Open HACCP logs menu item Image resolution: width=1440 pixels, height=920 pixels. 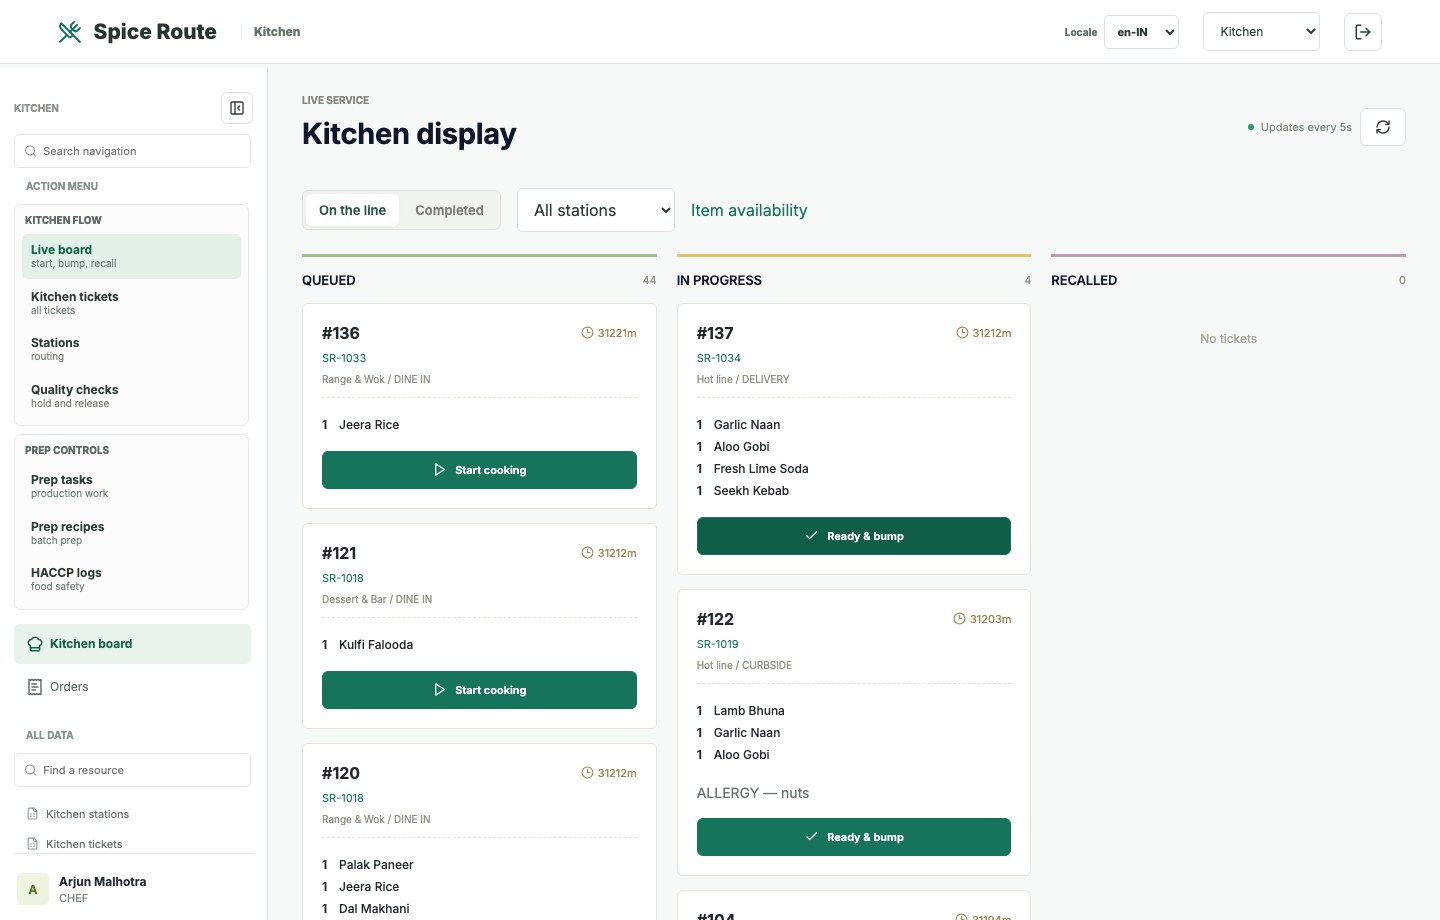tap(131, 579)
